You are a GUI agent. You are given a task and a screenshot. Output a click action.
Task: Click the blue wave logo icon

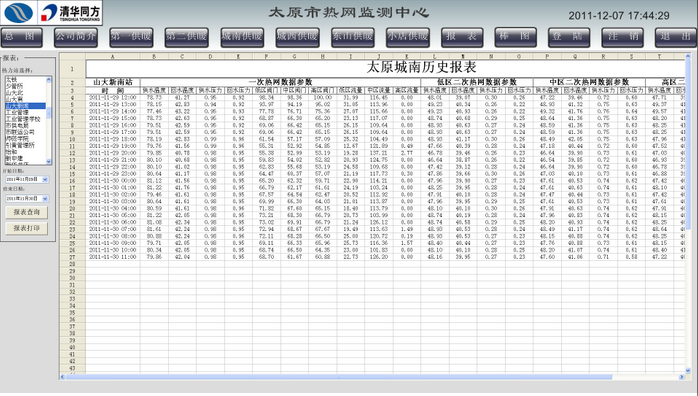click(x=19, y=13)
